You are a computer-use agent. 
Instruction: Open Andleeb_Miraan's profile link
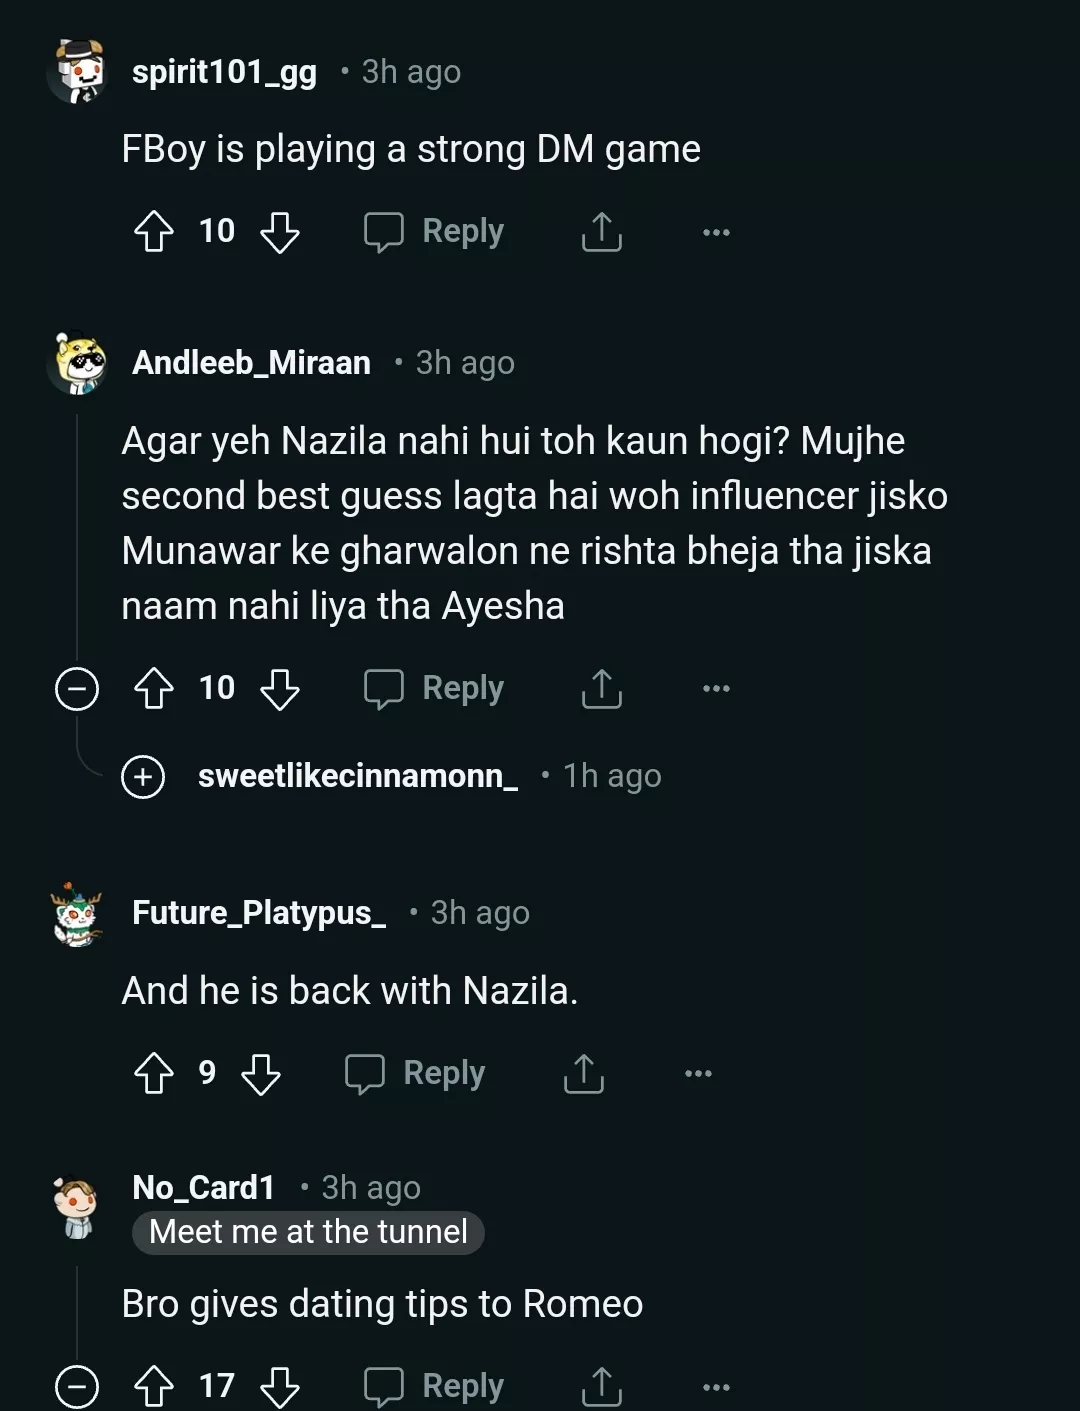coord(251,363)
